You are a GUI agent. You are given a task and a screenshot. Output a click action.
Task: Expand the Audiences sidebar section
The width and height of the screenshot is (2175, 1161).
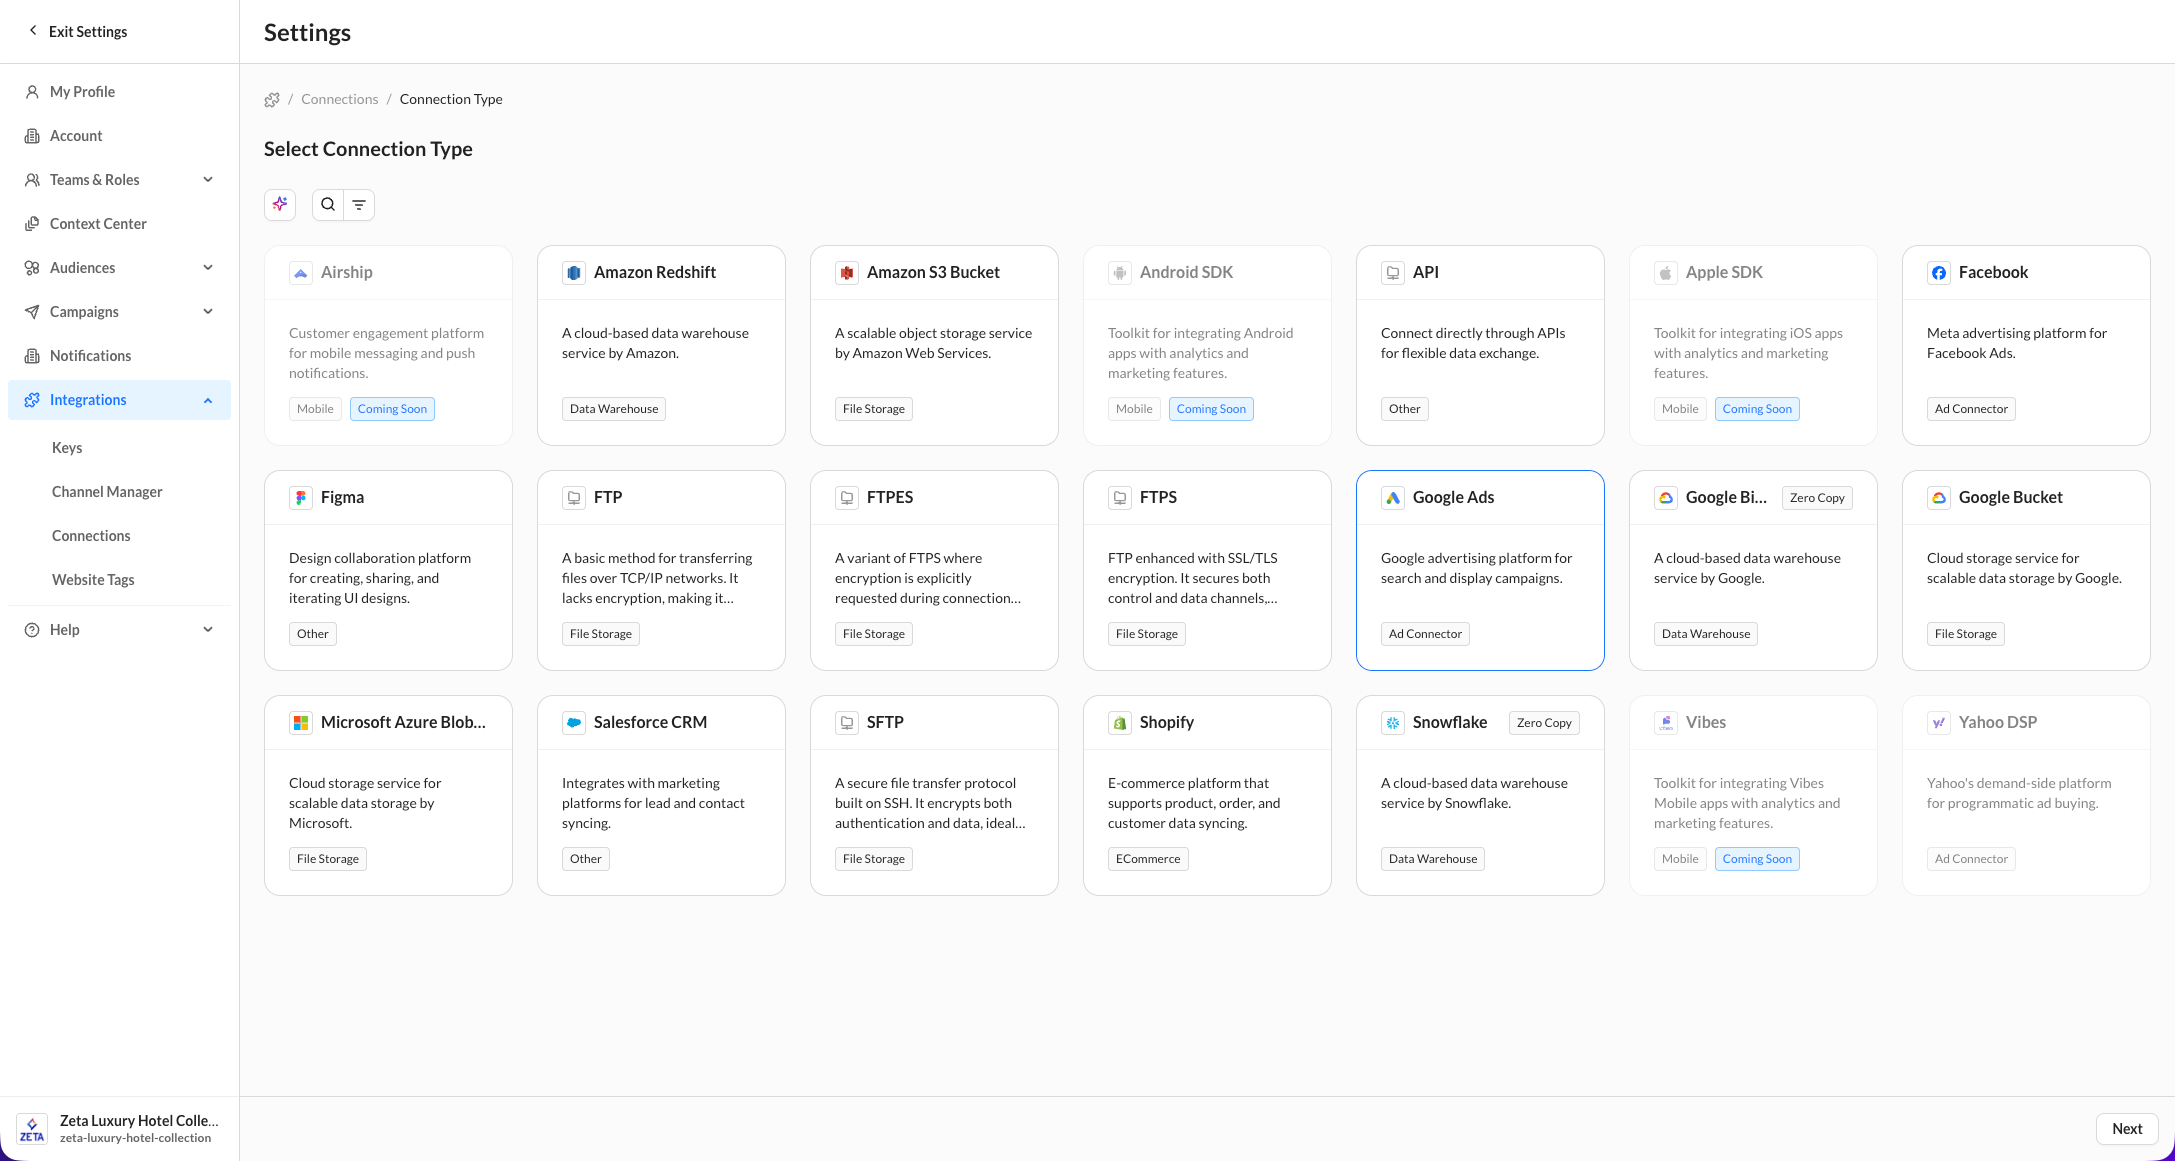[x=119, y=268]
